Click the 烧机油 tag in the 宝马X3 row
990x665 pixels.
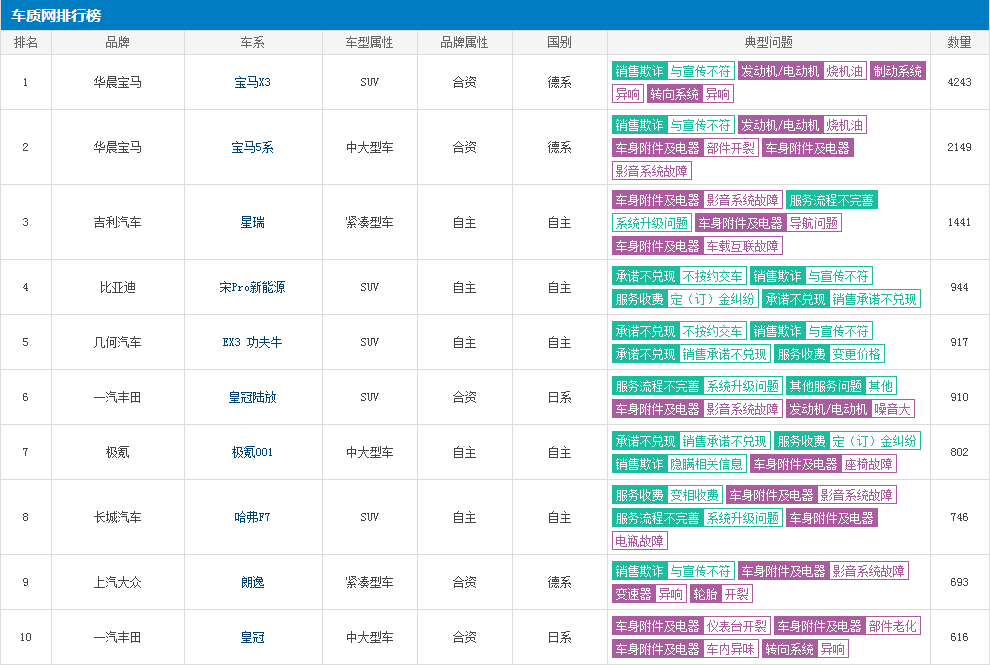pos(845,71)
